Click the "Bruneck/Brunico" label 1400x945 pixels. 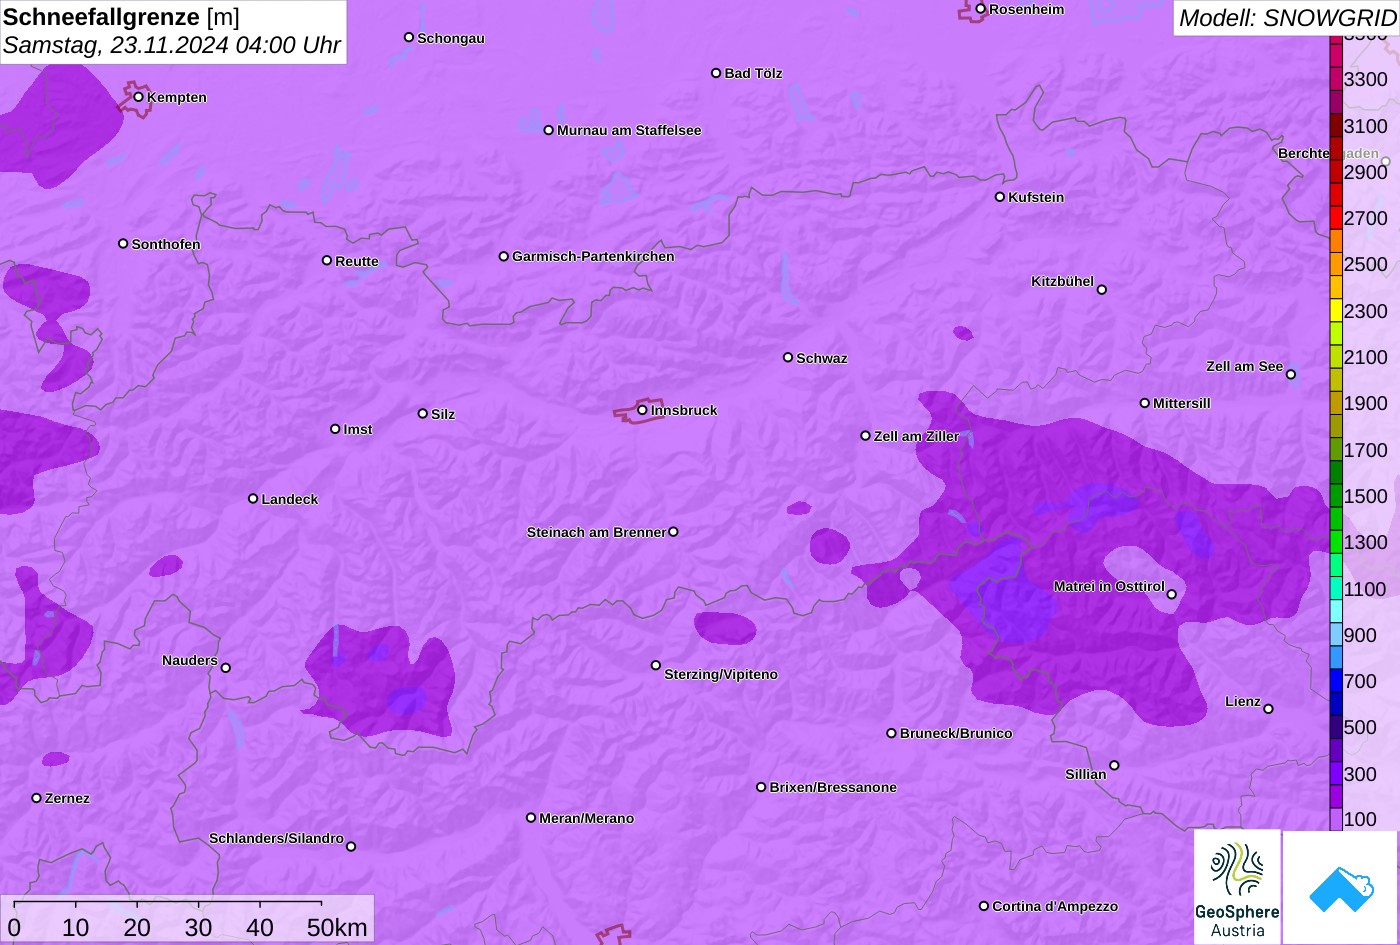click(x=956, y=734)
